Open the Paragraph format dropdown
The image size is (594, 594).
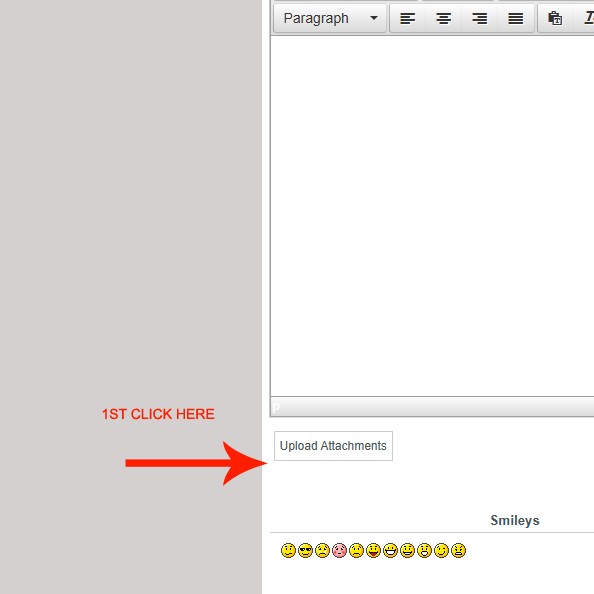click(x=330, y=18)
